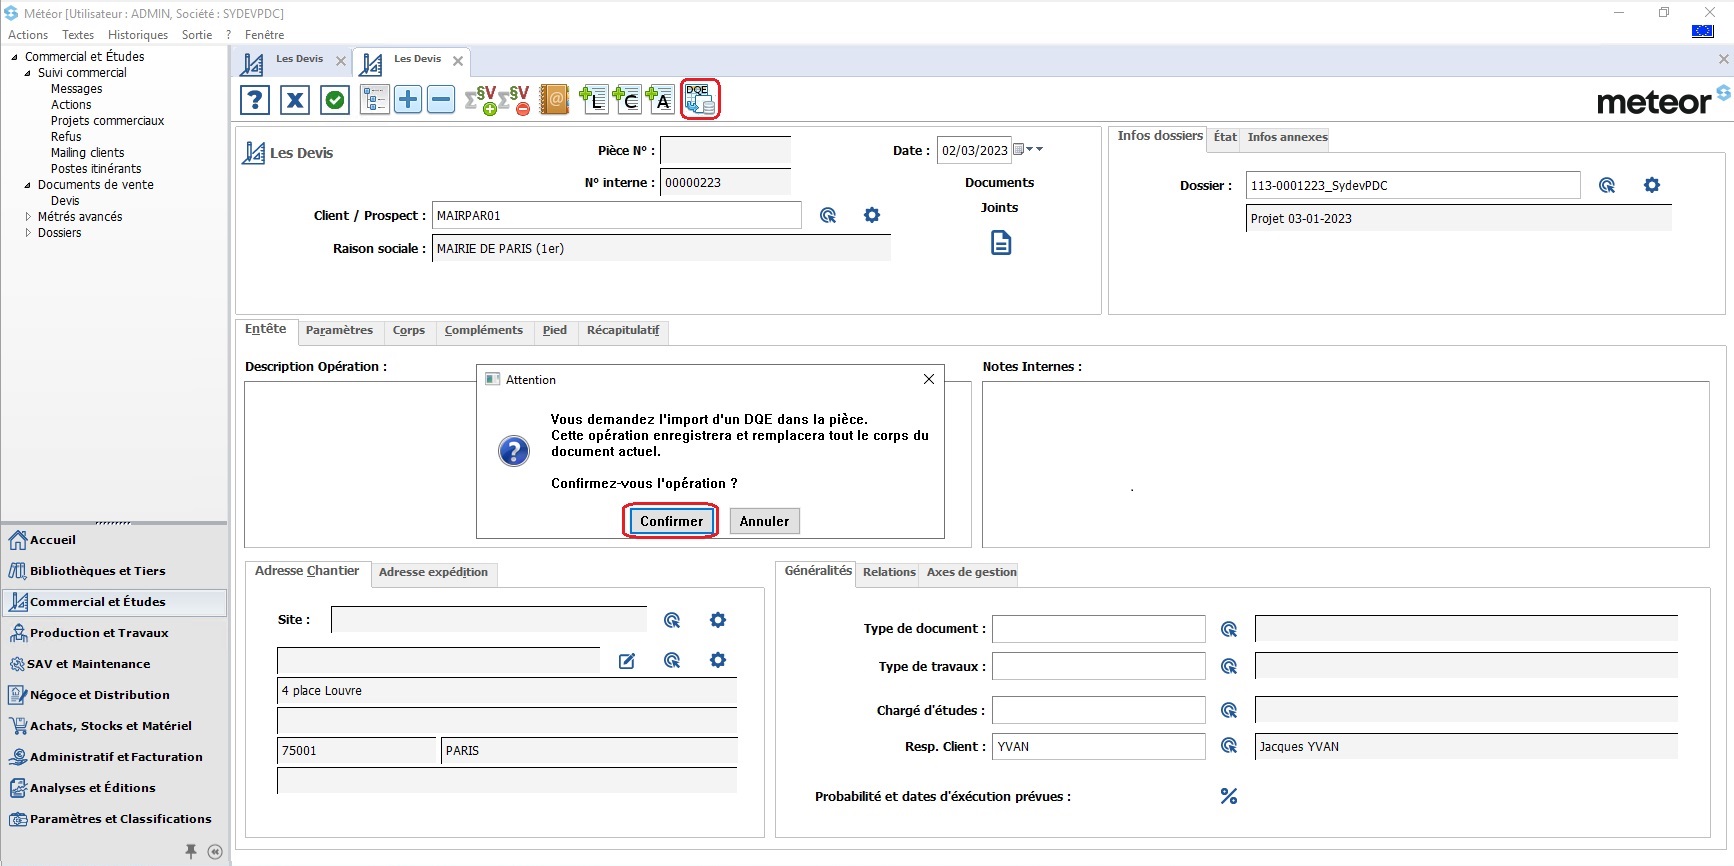Select Projets commerciaux in the tree

[108, 121]
